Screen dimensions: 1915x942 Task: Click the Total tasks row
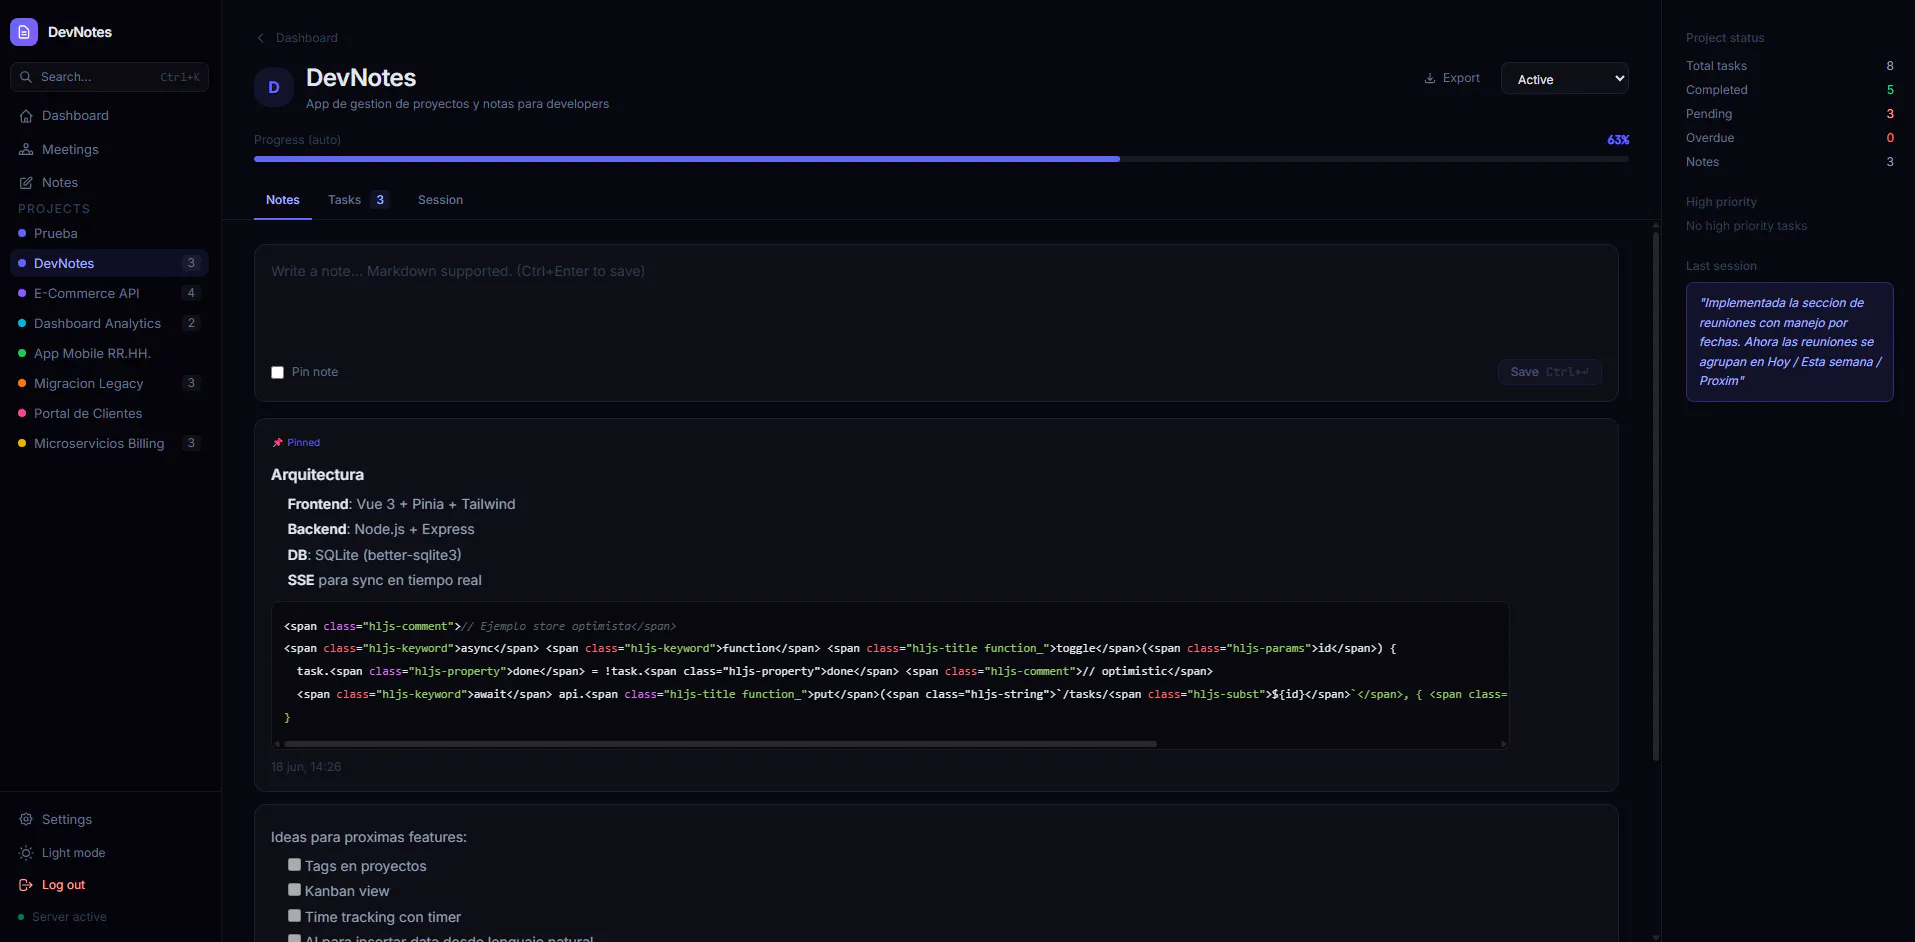click(x=1789, y=66)
